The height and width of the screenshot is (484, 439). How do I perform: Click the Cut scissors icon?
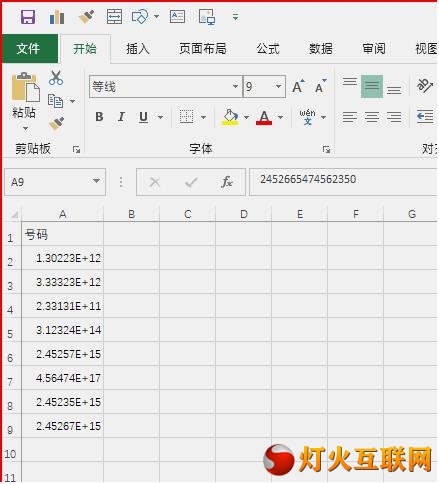[x=56, y=78]
